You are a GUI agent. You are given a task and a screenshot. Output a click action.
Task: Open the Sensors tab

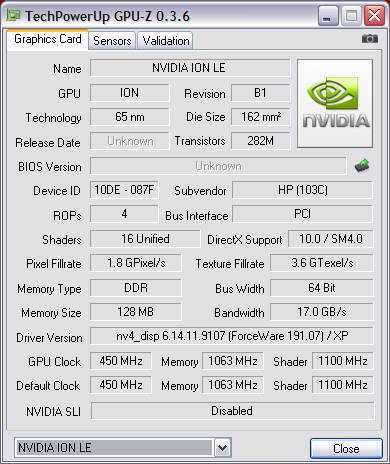point(112,41)
